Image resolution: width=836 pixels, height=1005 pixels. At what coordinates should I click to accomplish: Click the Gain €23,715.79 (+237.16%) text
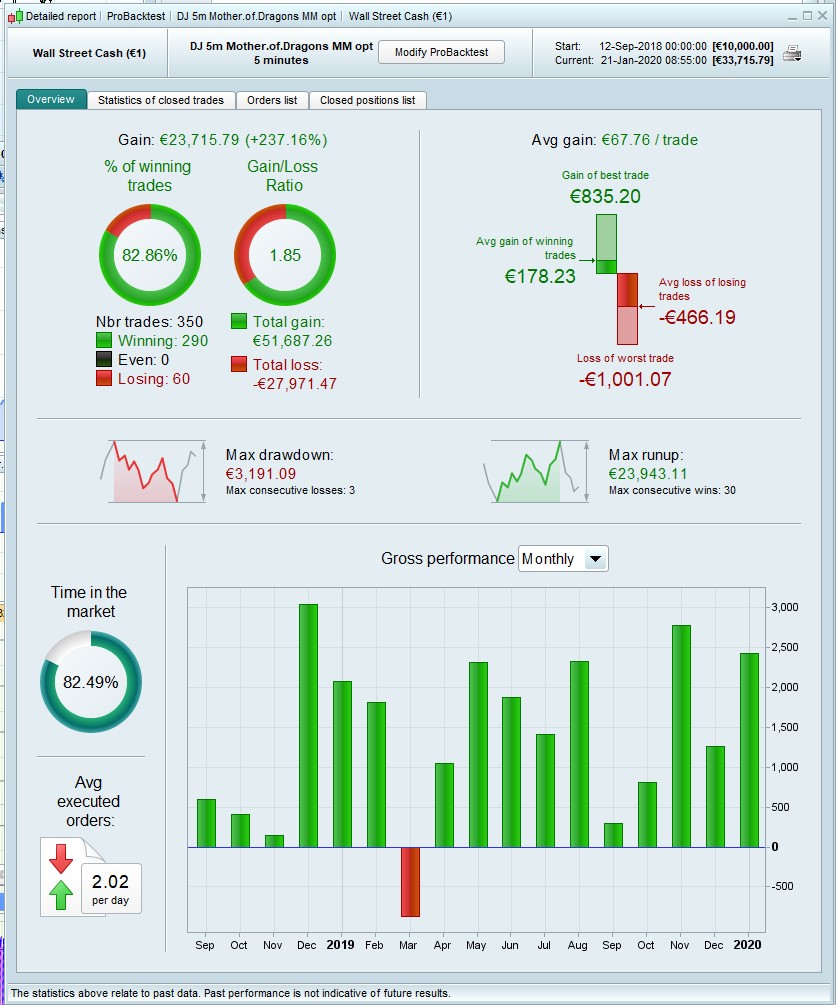pos(222,140)
